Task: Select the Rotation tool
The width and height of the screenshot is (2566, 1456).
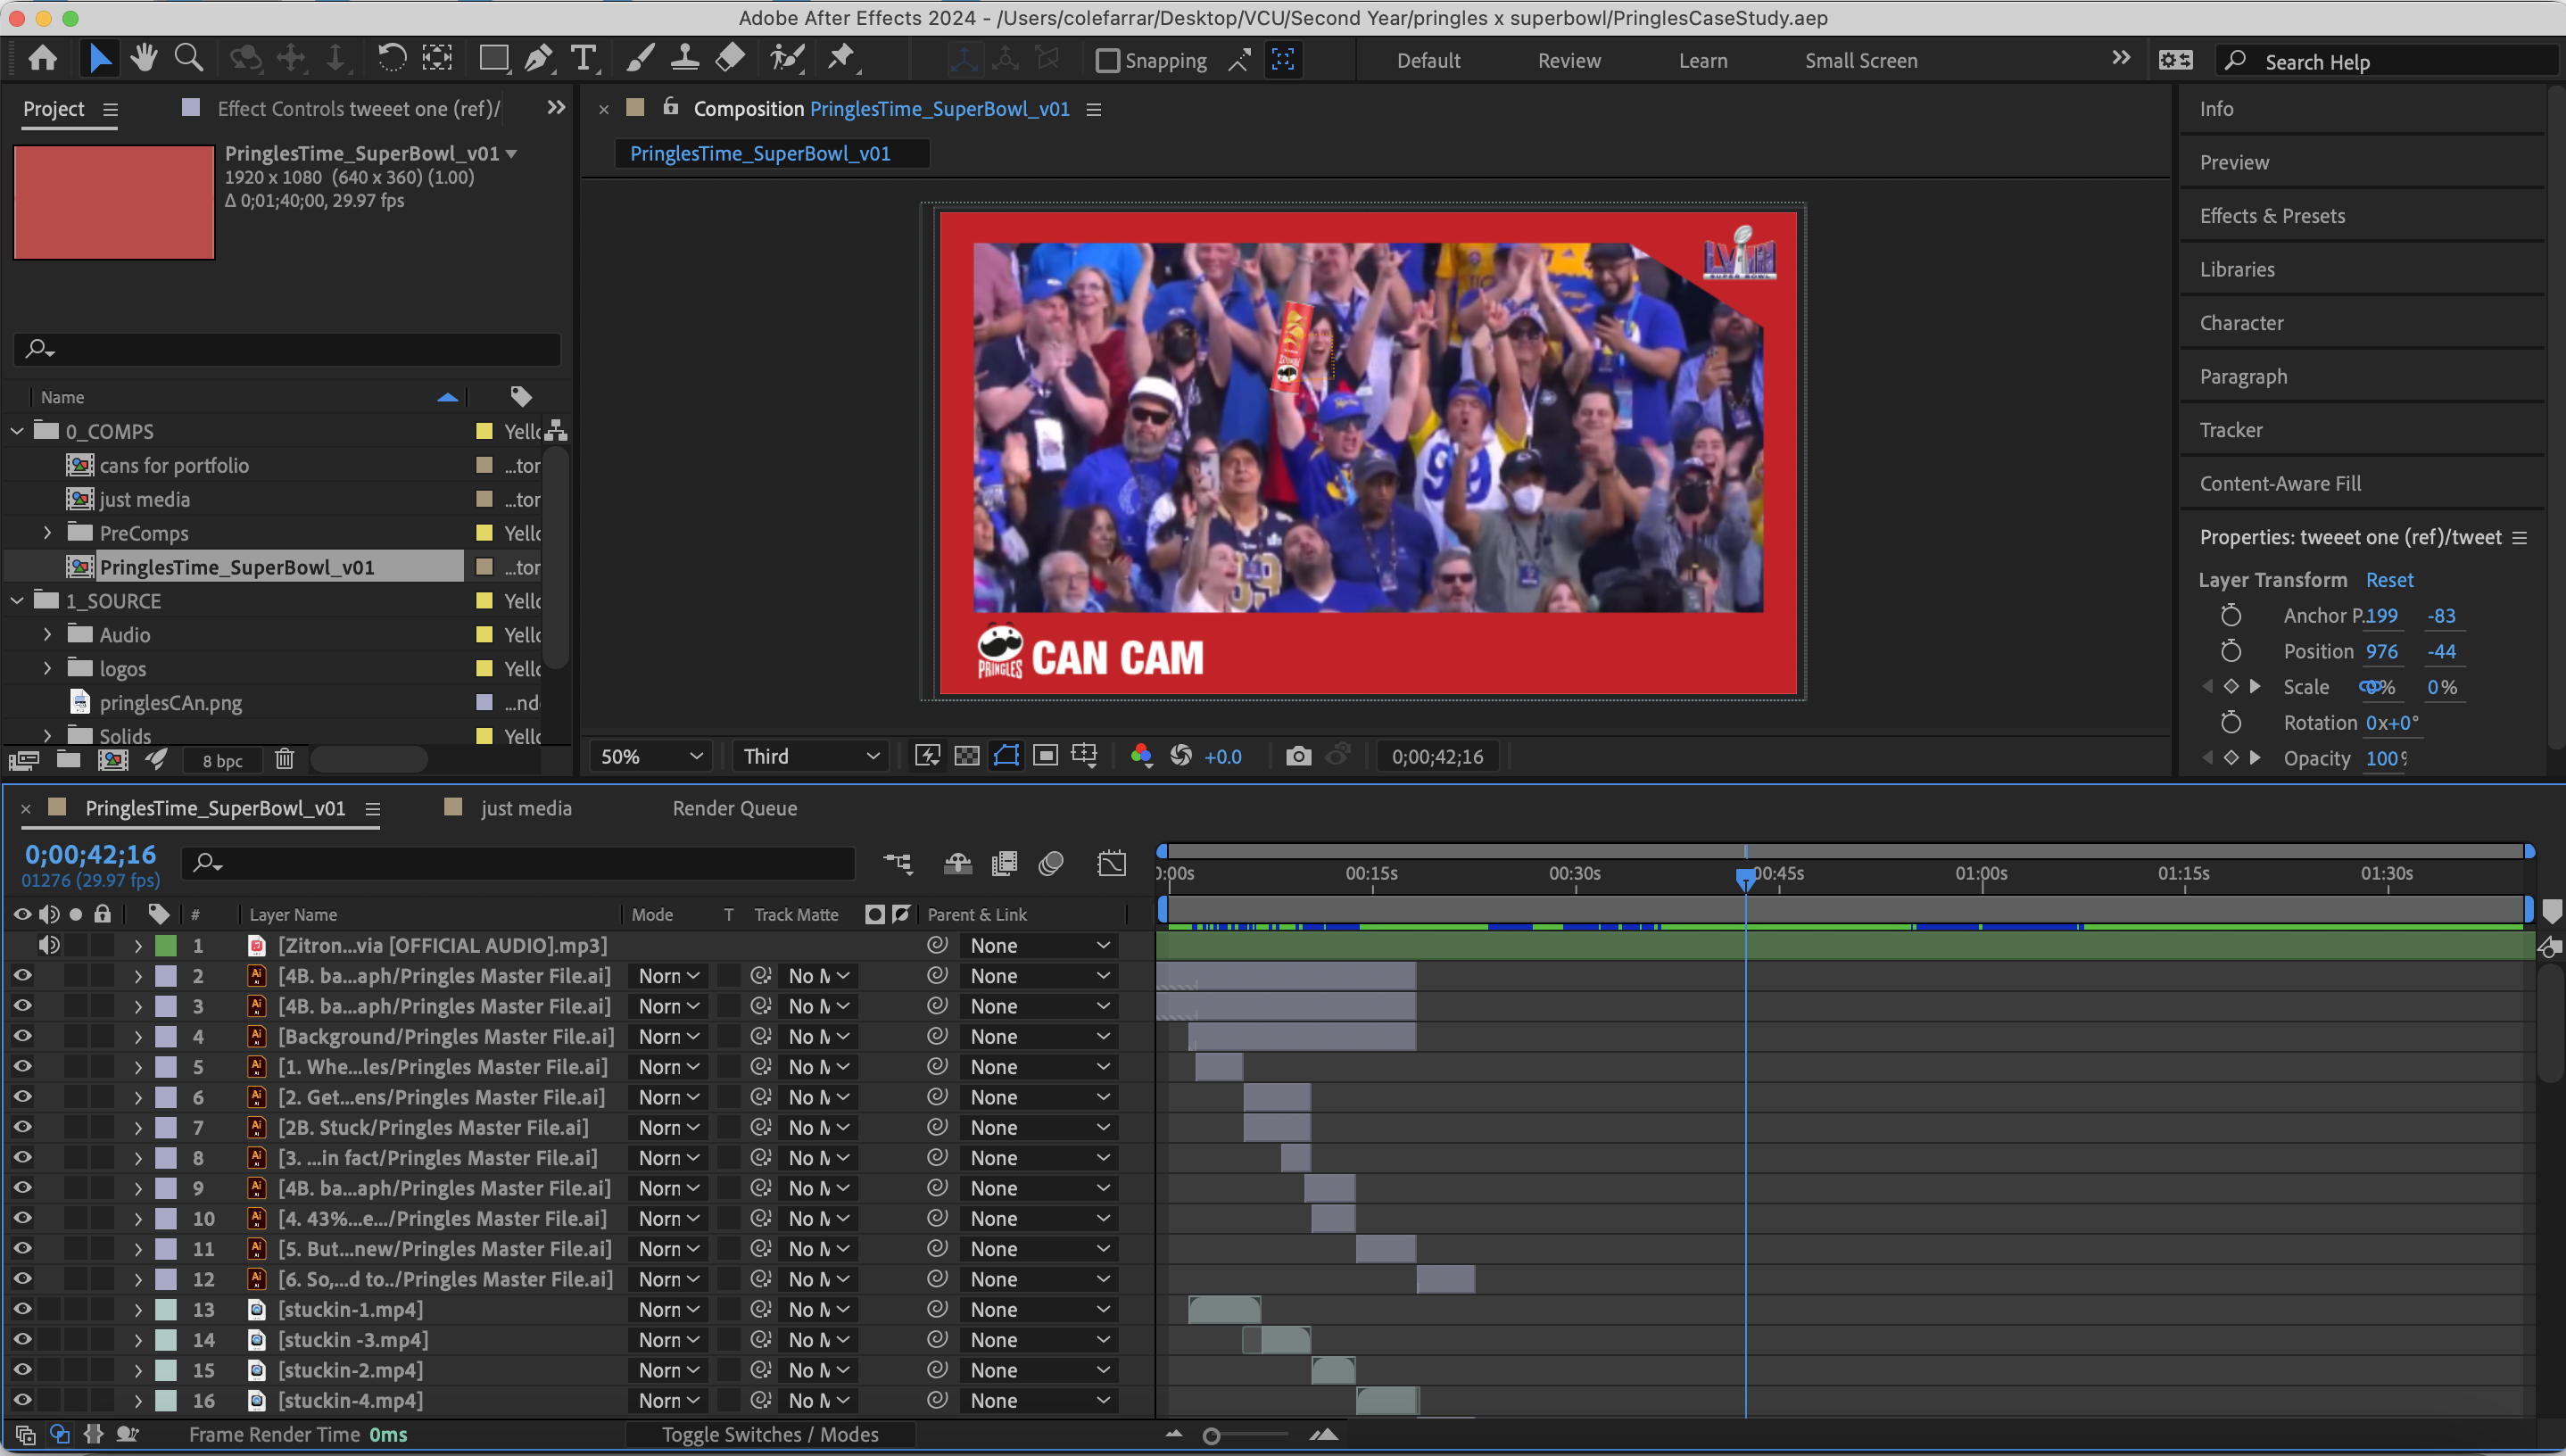Action: click(x=391, y=58)
